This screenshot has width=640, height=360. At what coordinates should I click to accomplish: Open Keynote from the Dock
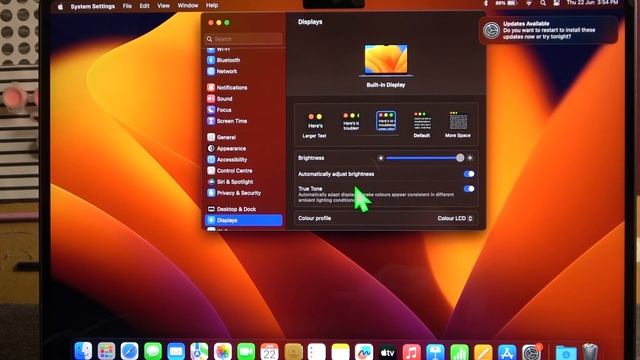click(x=436, y=351)
